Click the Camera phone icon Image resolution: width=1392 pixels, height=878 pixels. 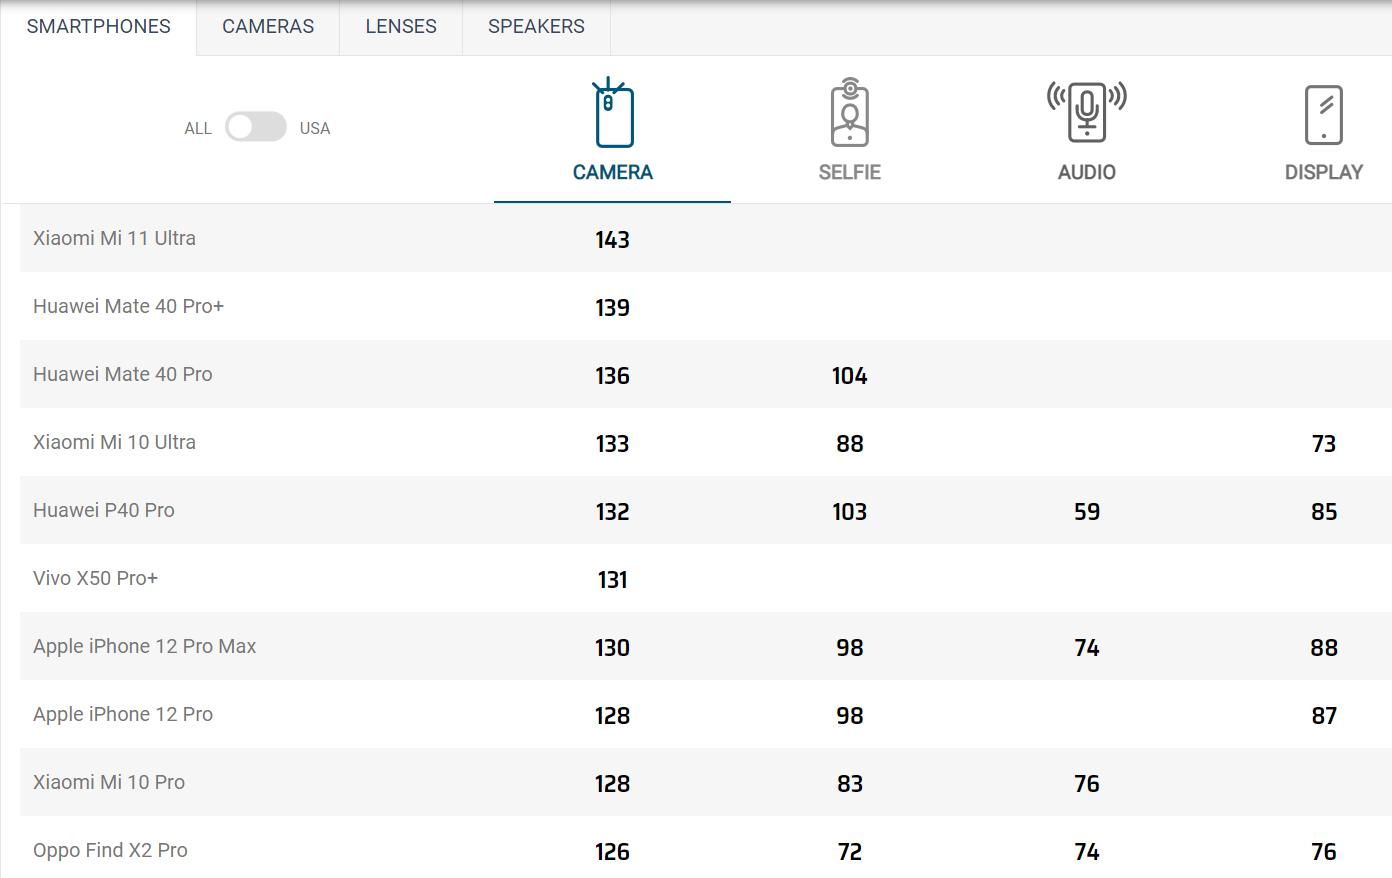click(x=613, y=115)
